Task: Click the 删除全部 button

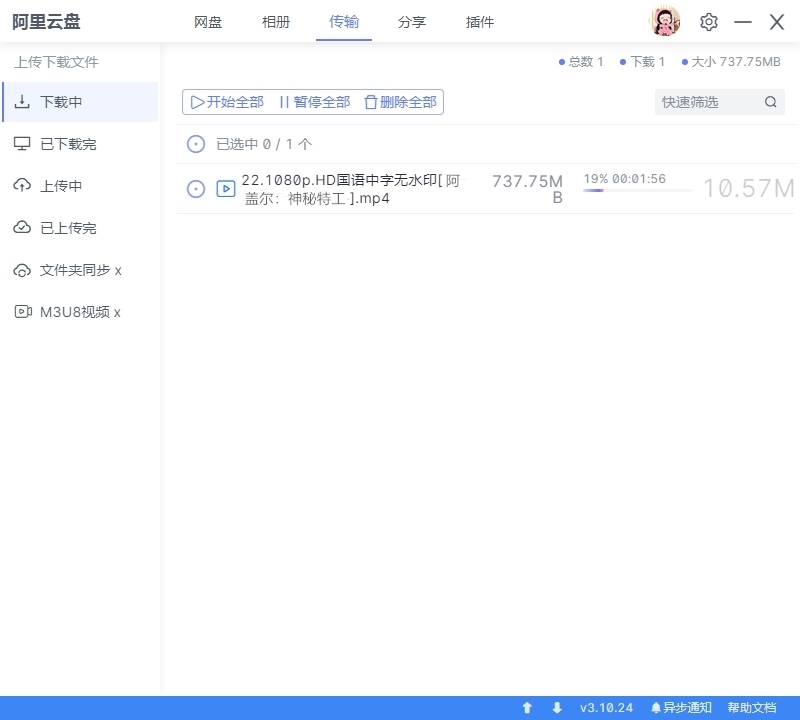Action: pos(400,102)
